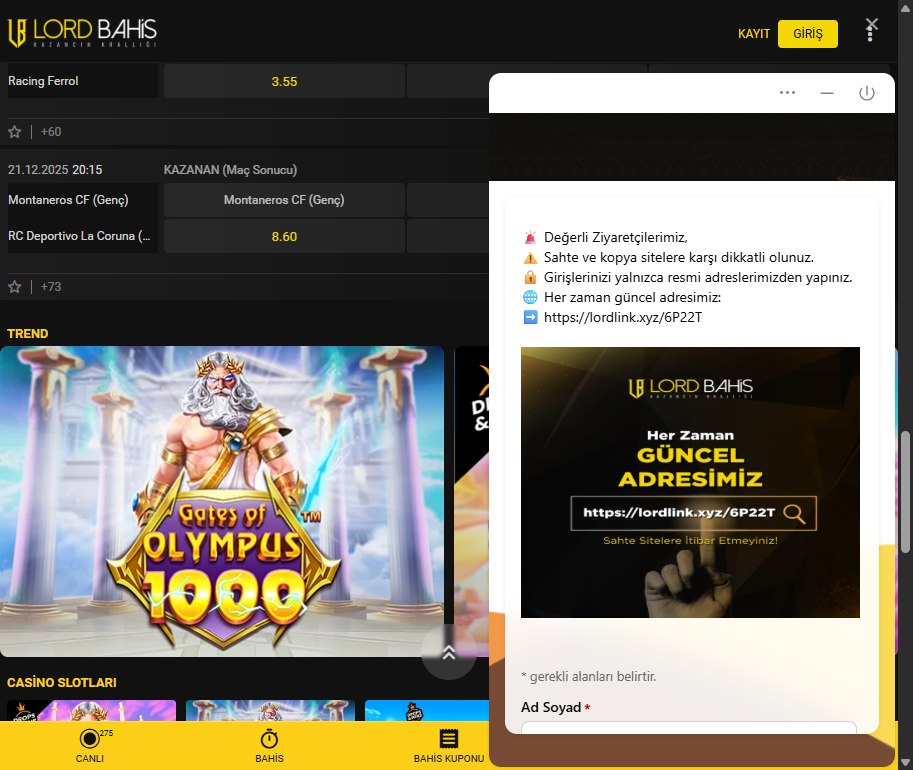Open the CANLI live tab

point(90,746)
